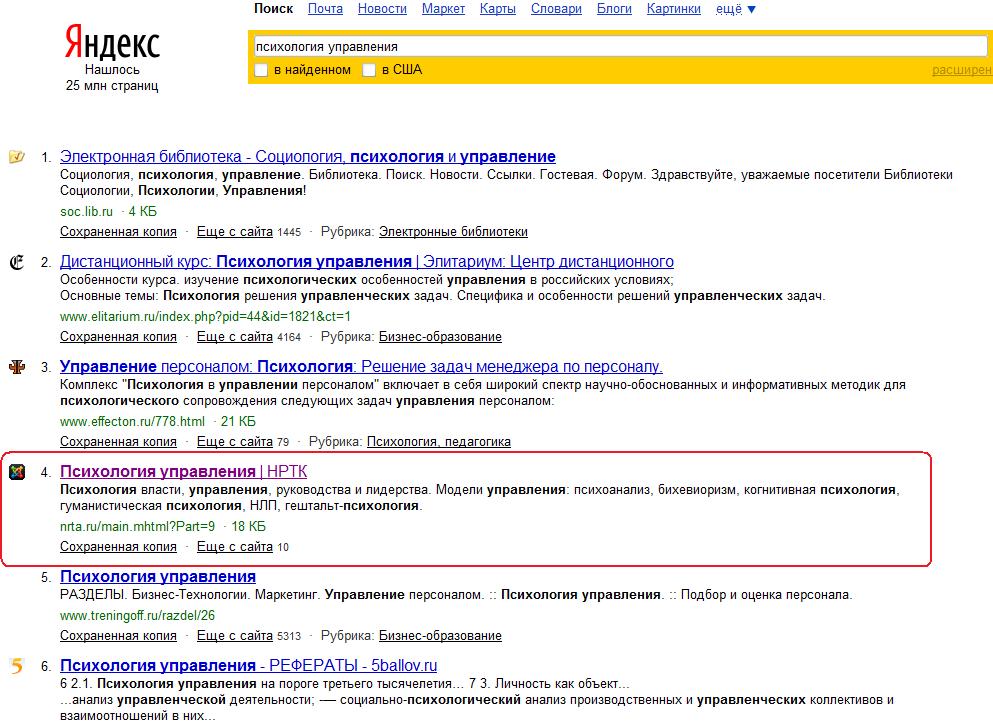Click 'Еще с сайта' 5313 link
This screenshot has width=993, height=727.
click(235, 636)
